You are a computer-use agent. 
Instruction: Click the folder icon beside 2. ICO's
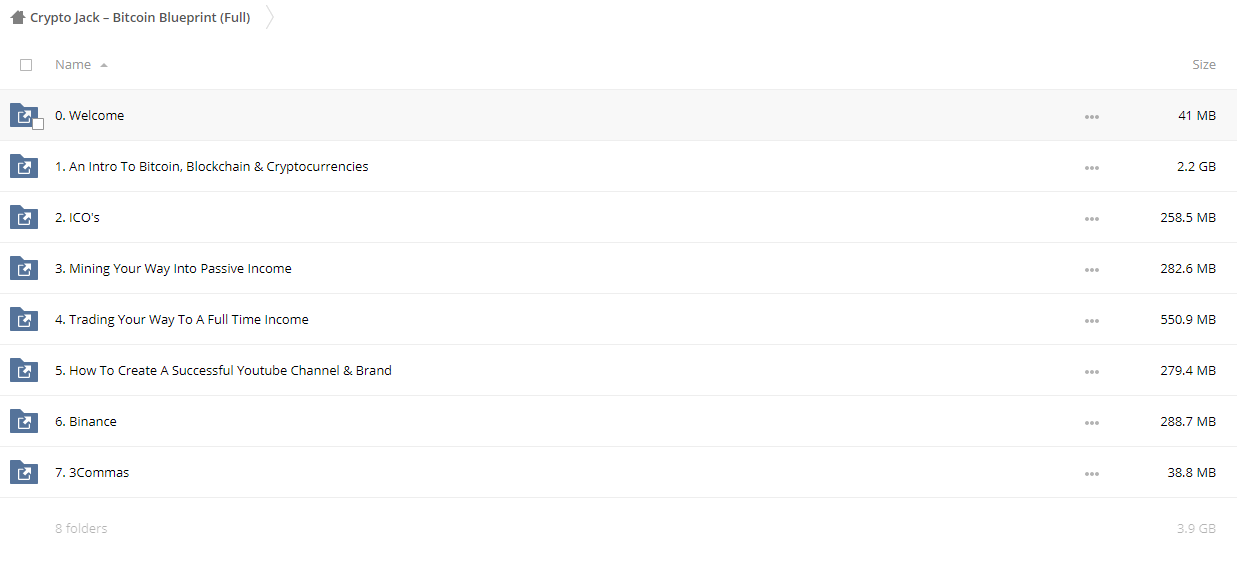(23, 217)
